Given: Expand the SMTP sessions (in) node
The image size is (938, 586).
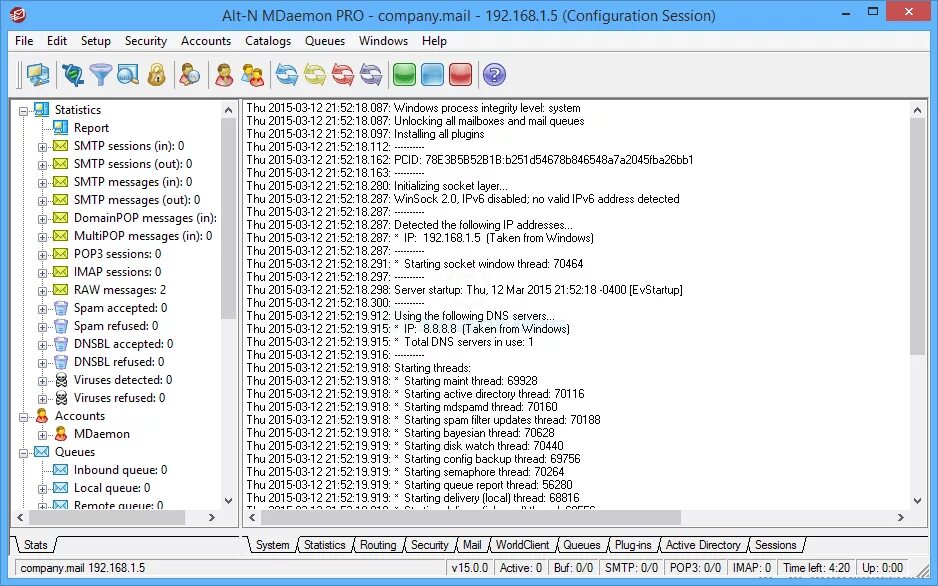Looking at the screenshot, I should point(42,147).
